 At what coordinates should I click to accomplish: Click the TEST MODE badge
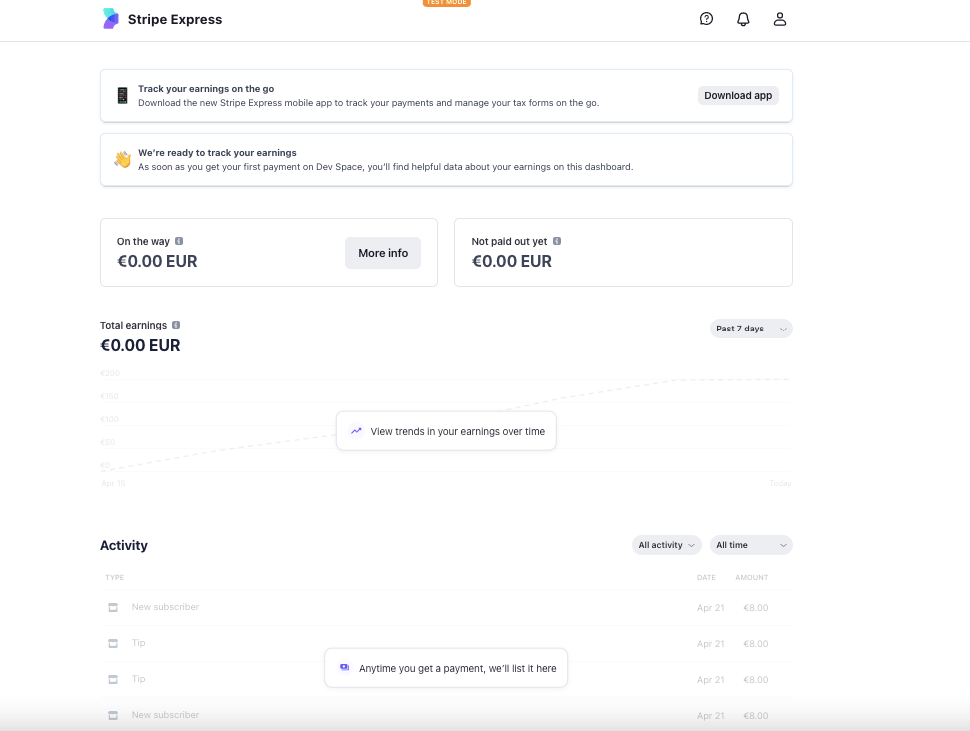(x=447, y=2)
